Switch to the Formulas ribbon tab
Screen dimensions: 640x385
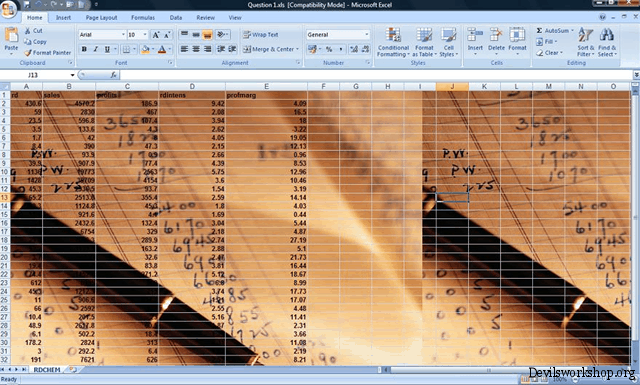pyautogui.click(x=143, y=18)
